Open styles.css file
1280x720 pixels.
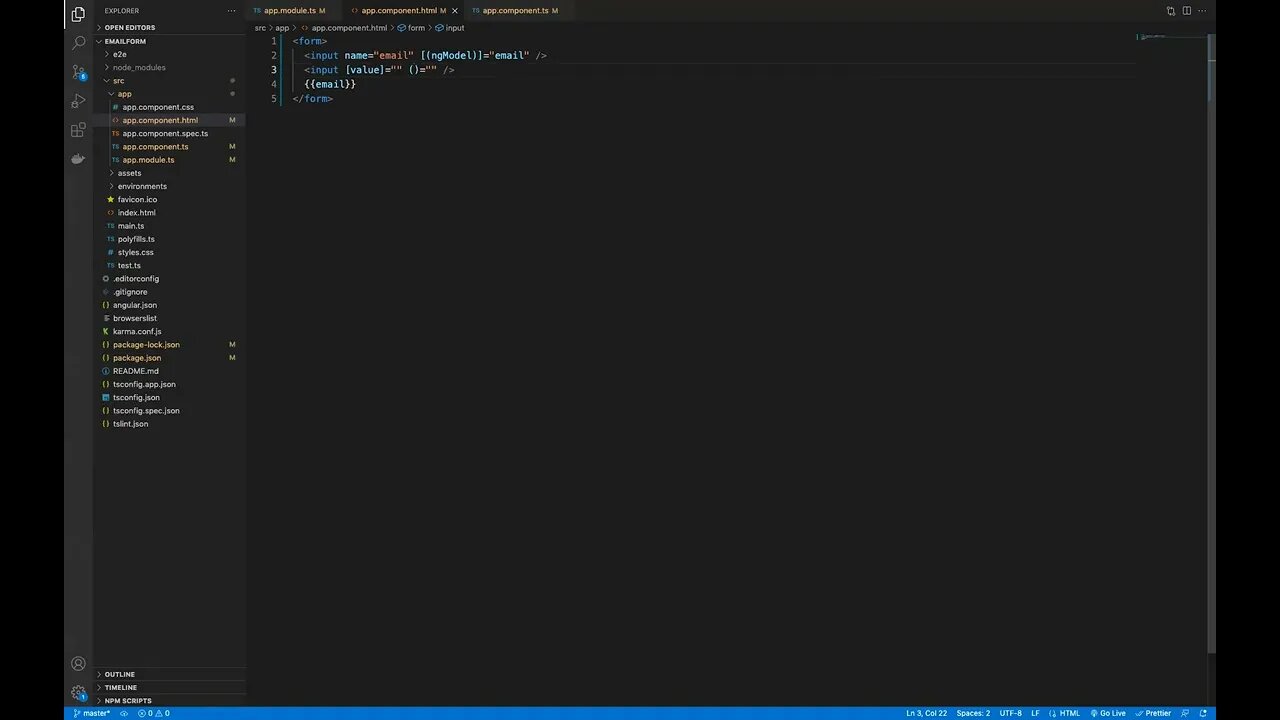(x=170, y=252)
